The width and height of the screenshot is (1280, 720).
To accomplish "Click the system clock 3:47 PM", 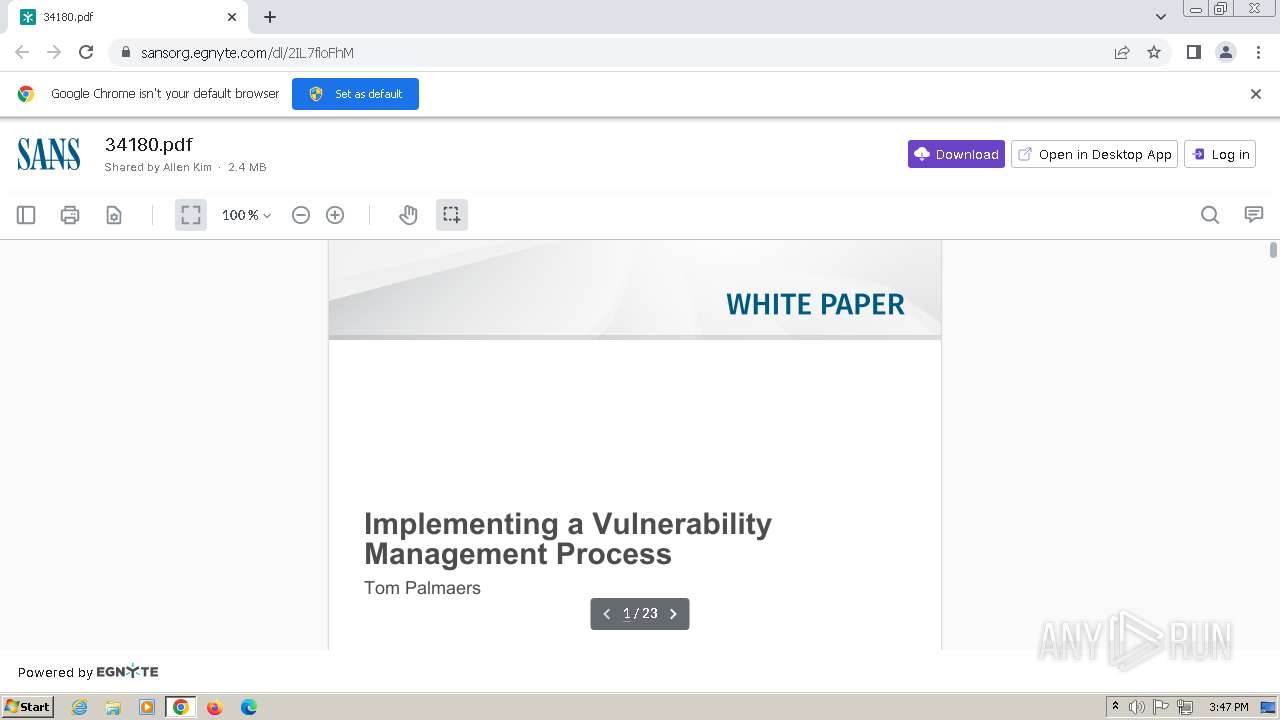I will click(x=1229, y=707).
